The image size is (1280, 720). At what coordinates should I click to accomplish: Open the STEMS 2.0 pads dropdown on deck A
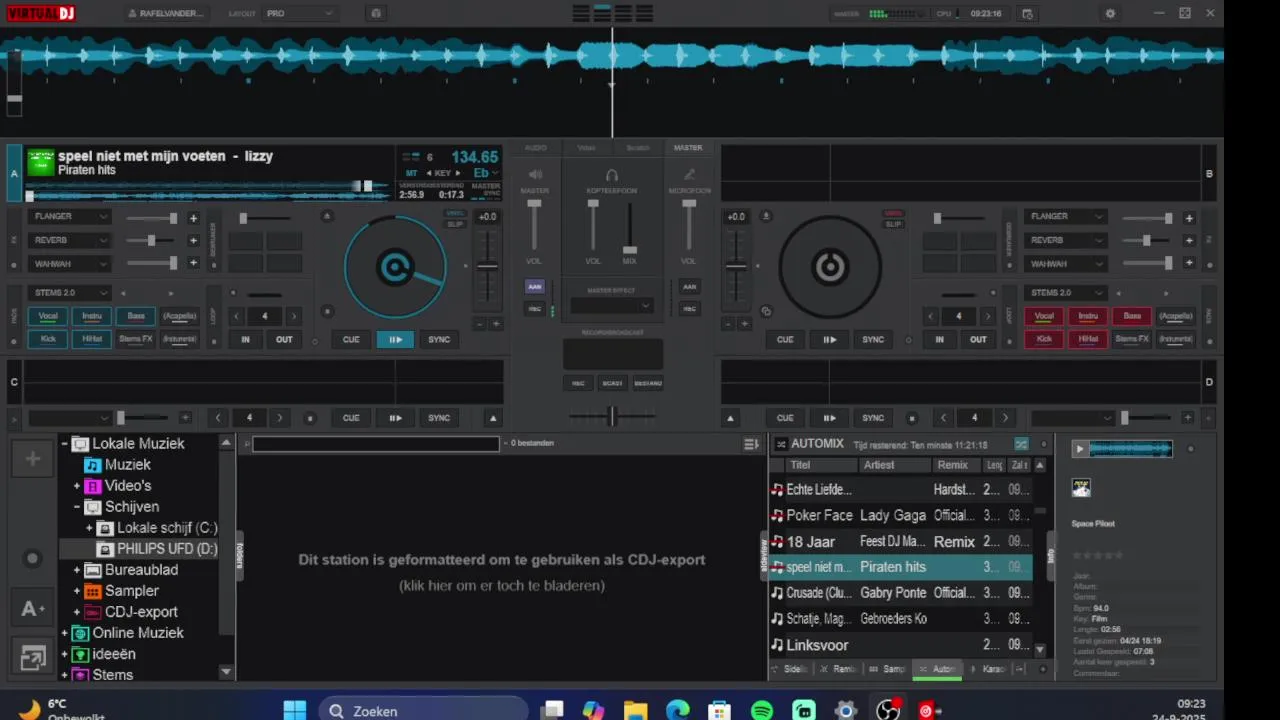point(70,293)
